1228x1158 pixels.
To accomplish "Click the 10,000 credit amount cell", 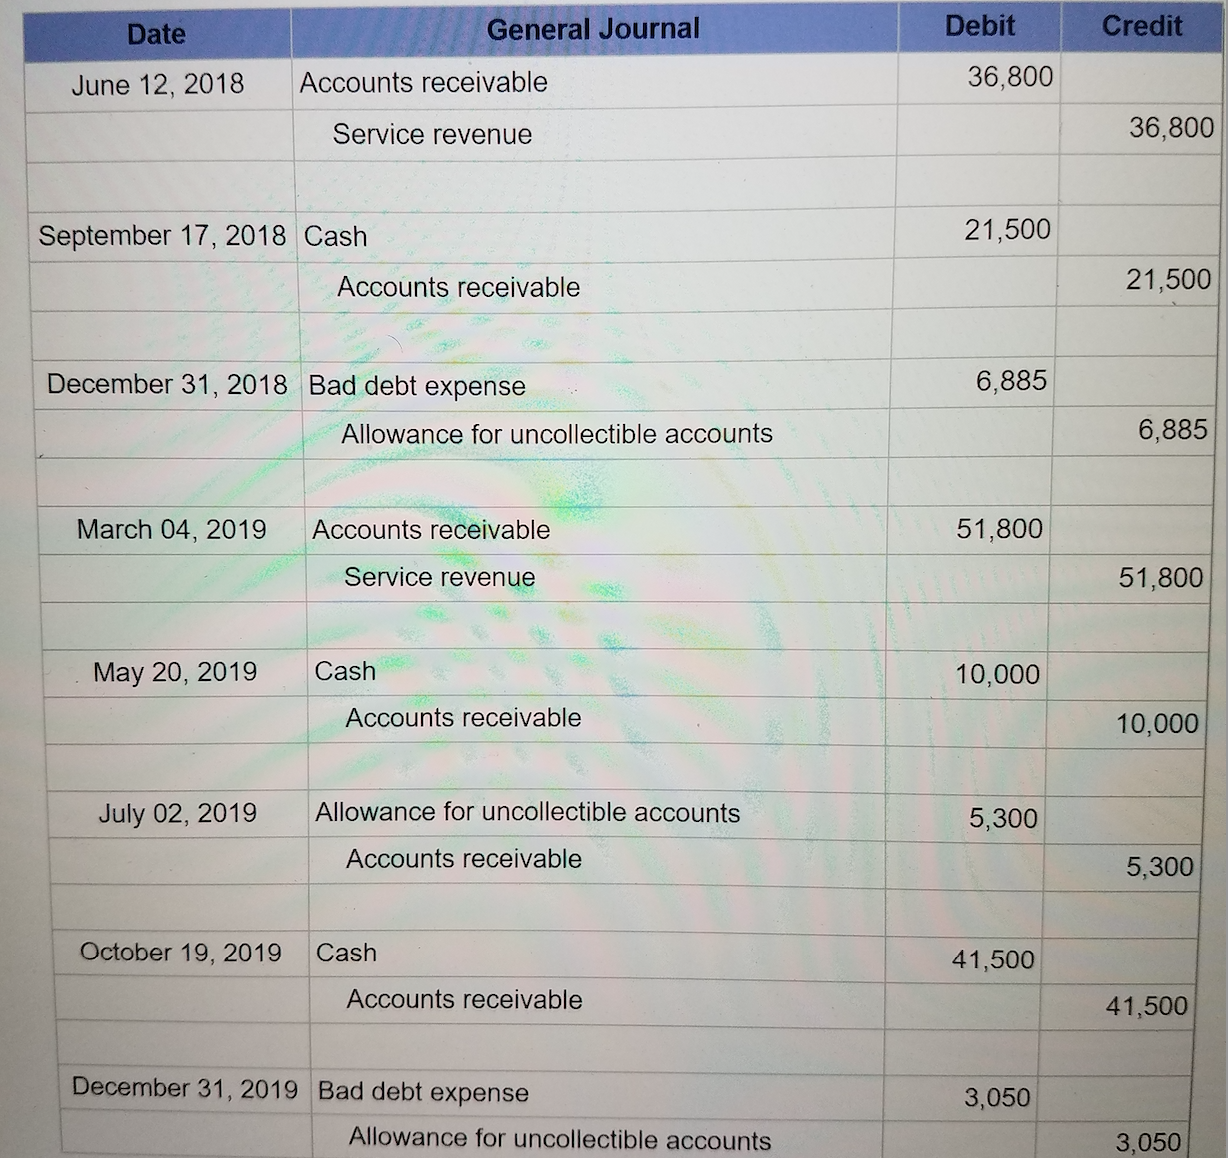I will click(1157, 724).
